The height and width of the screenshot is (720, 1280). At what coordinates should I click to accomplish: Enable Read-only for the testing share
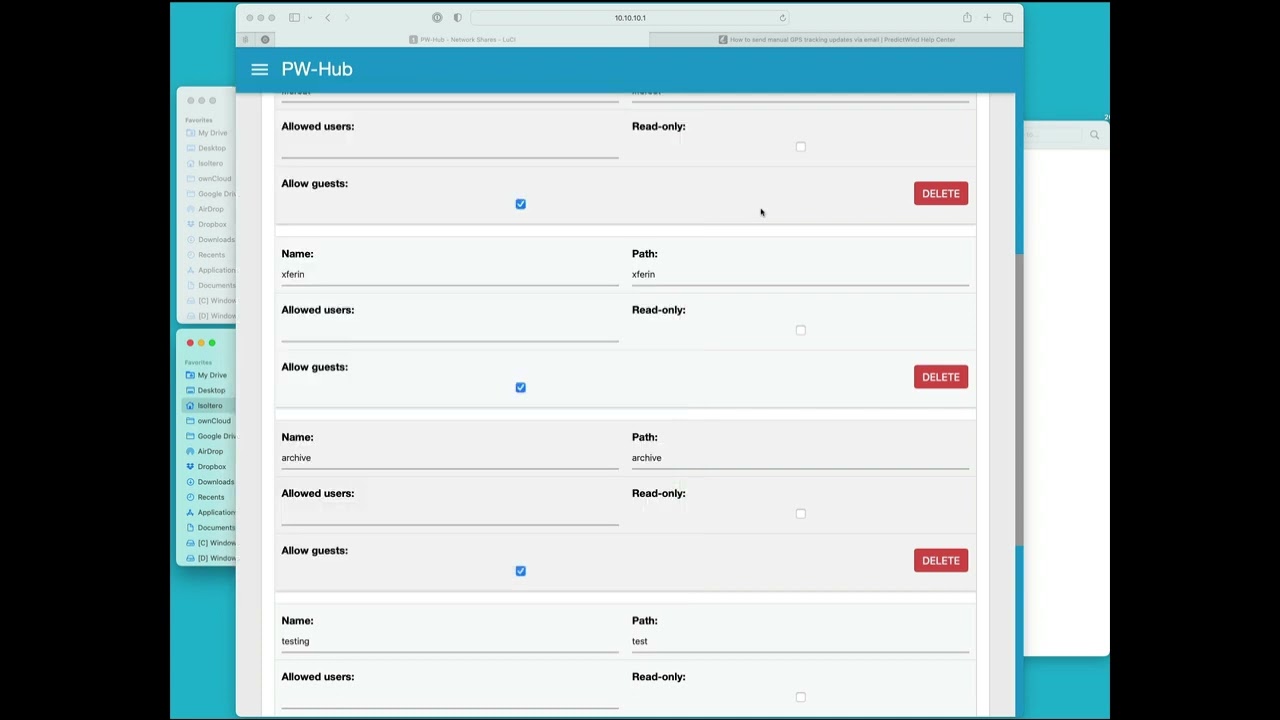click(x=800, y=697)
